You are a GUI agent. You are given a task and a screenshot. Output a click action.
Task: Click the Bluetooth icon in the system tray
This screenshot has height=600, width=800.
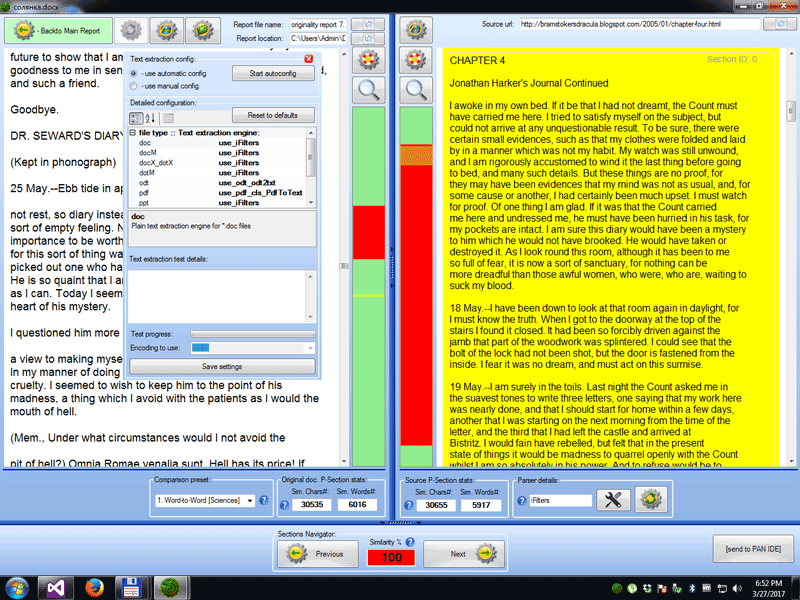pyautogui.click(x=692, y=589)
